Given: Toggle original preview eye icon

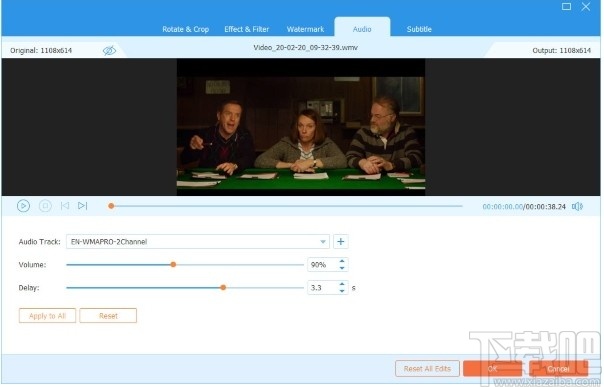Looking at the screenshot, I should [x=109, y=50].
